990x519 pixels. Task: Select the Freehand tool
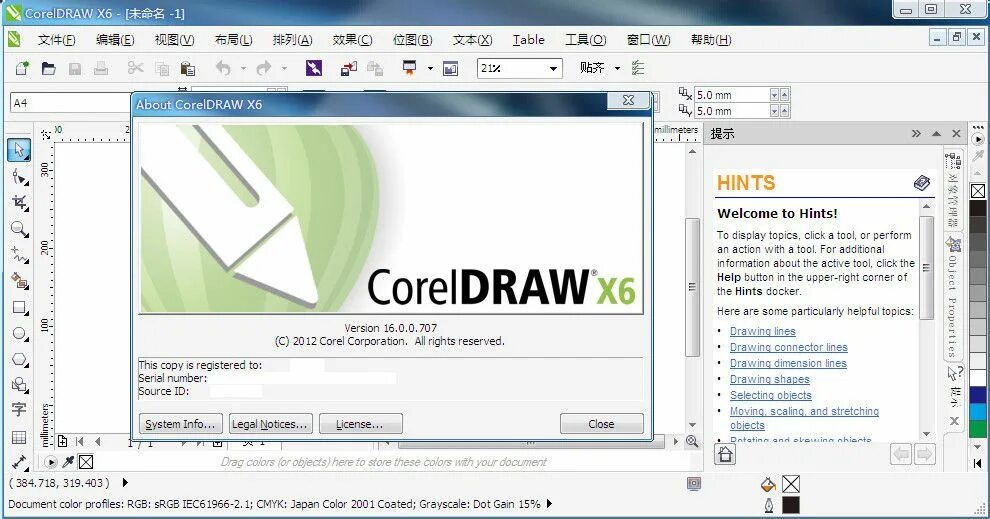coord(20,254)
